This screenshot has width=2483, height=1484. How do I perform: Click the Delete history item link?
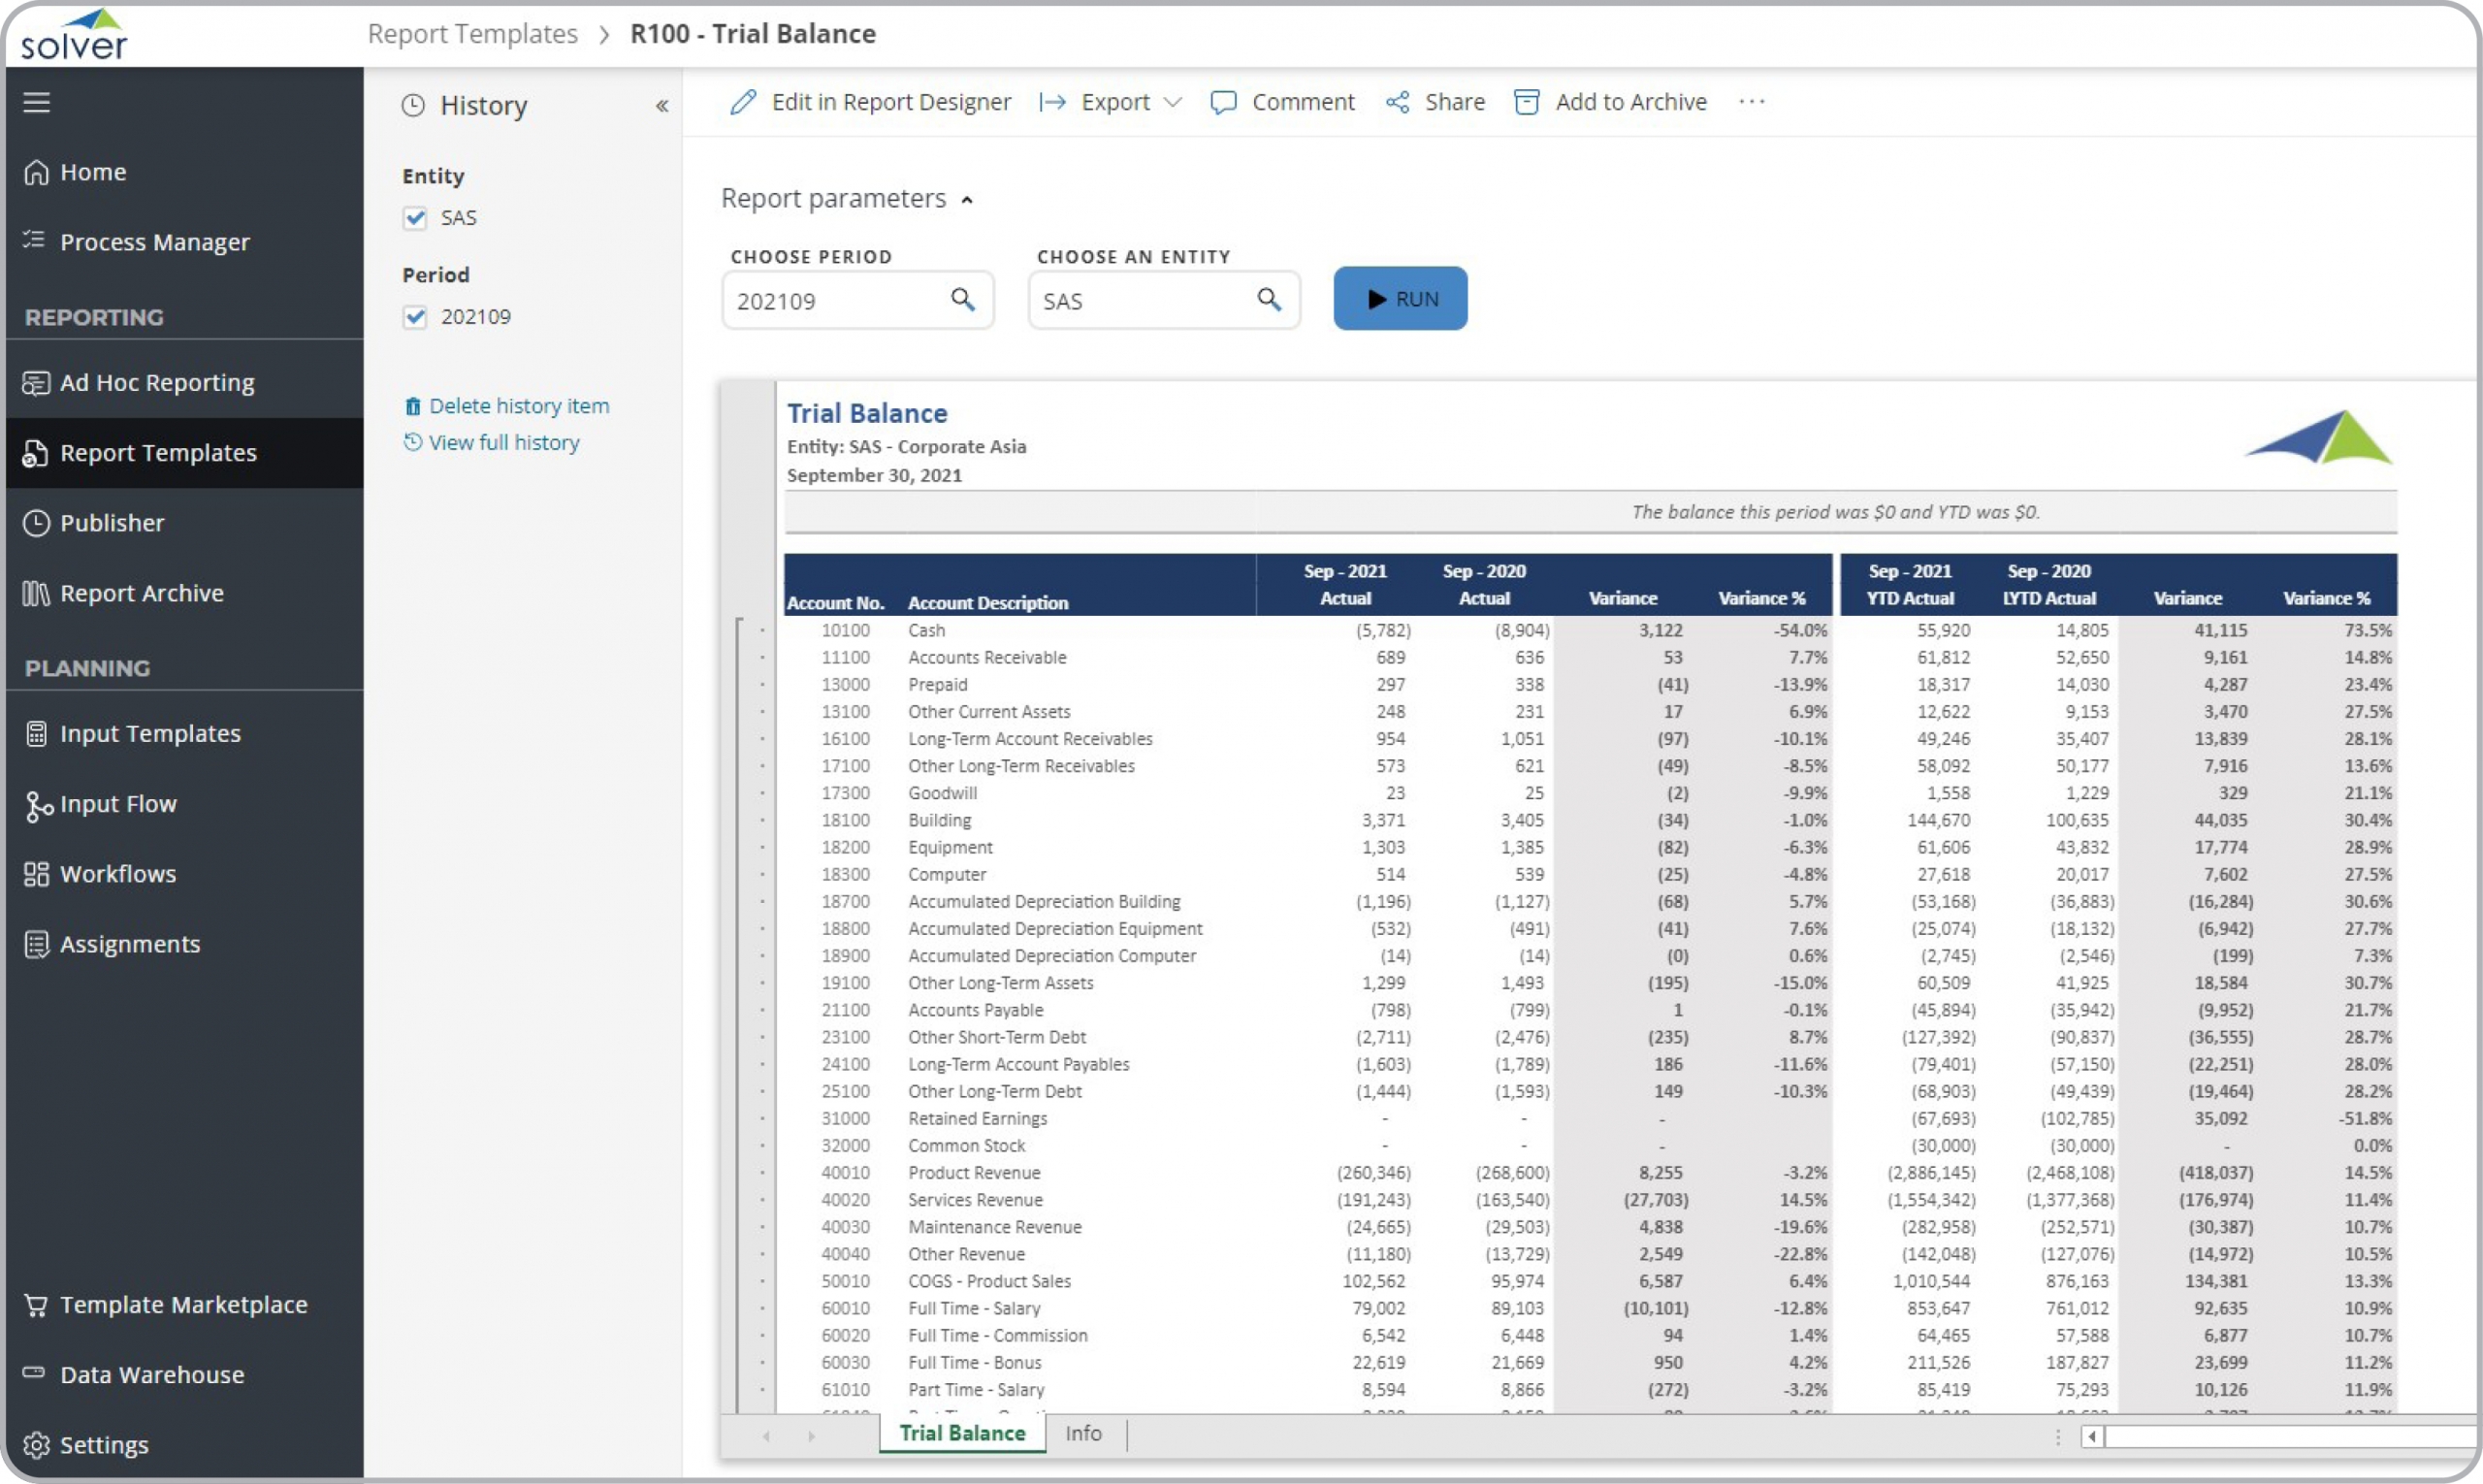click(x=518, y=406)
